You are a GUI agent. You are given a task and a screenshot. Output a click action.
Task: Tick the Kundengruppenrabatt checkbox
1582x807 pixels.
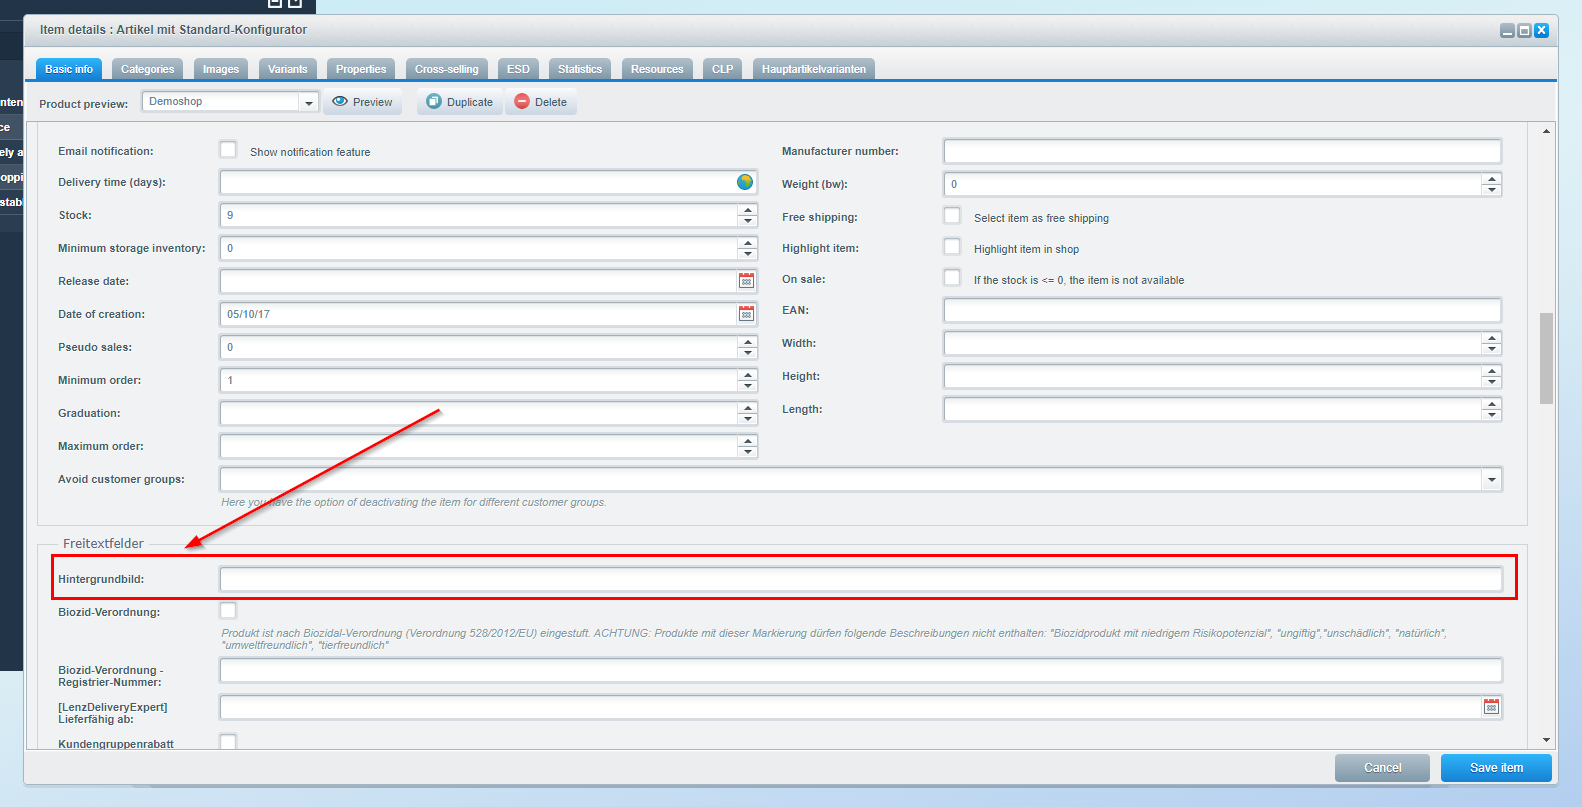point(228,742)
